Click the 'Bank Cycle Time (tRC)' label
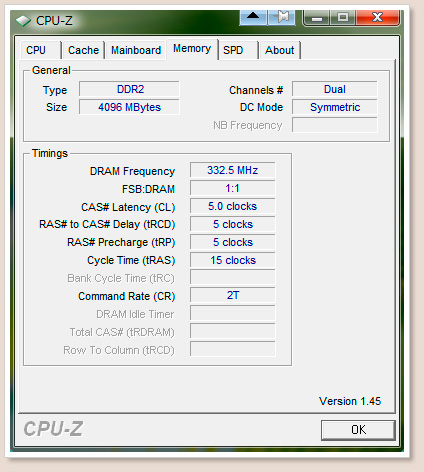The height and width of the screenshot is (472, 424). [x=121, y=279]
